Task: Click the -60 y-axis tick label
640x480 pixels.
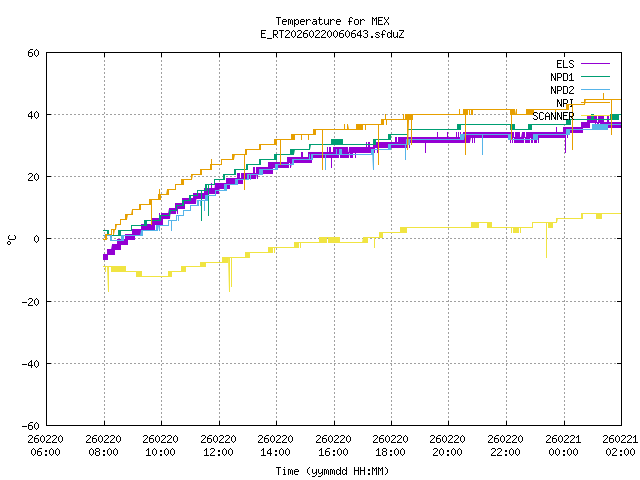Action: [x=30, y=425]
